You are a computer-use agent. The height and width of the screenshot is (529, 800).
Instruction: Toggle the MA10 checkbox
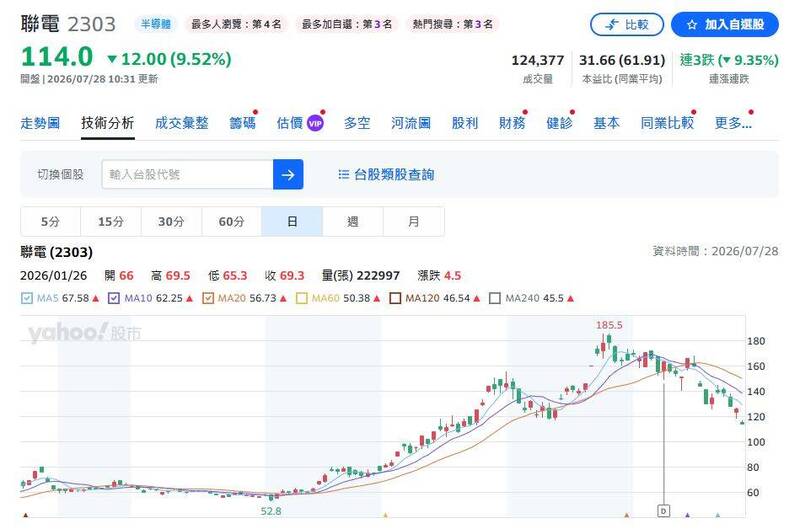[114, 298]
